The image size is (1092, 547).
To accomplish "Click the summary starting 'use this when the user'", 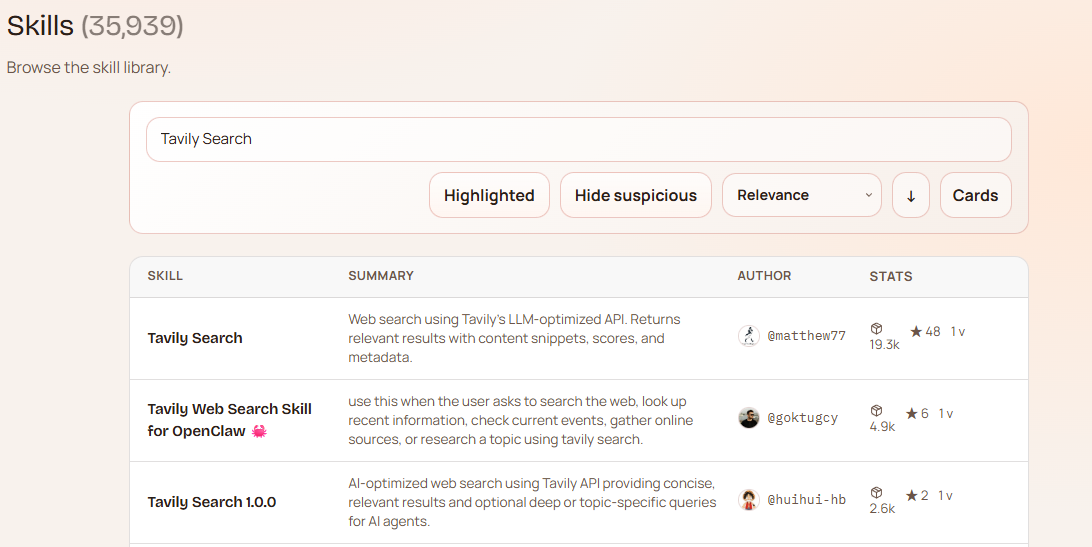I will [x=520, y=420].
